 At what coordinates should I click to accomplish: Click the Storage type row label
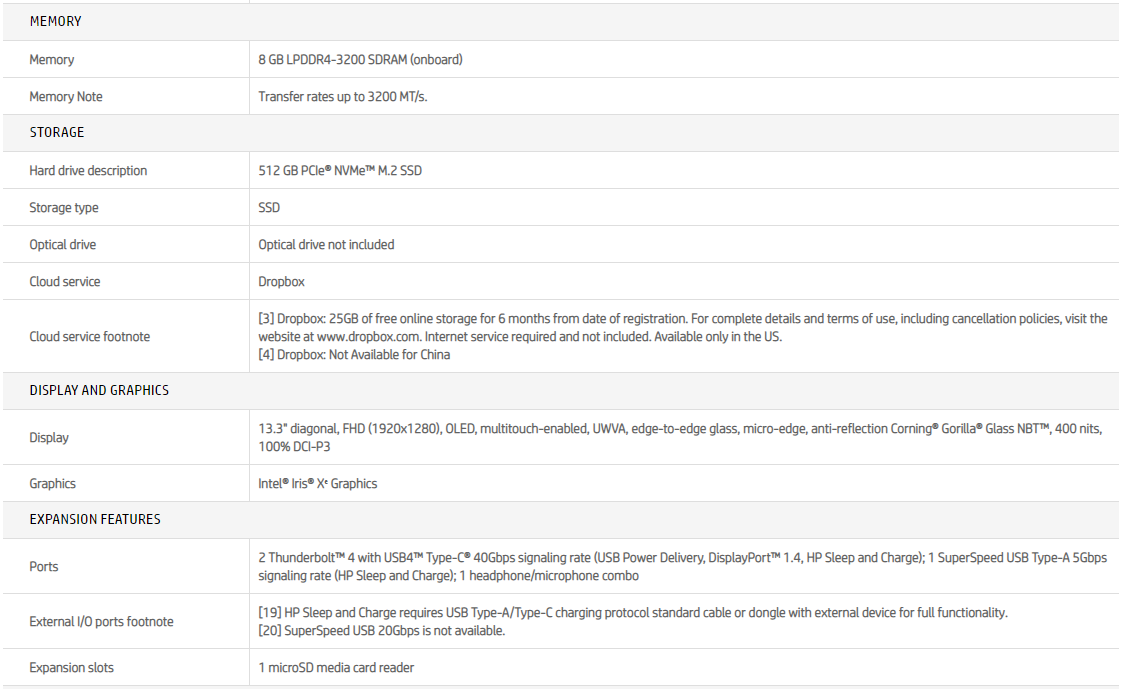pyautogui.click(x=64, y=208)
